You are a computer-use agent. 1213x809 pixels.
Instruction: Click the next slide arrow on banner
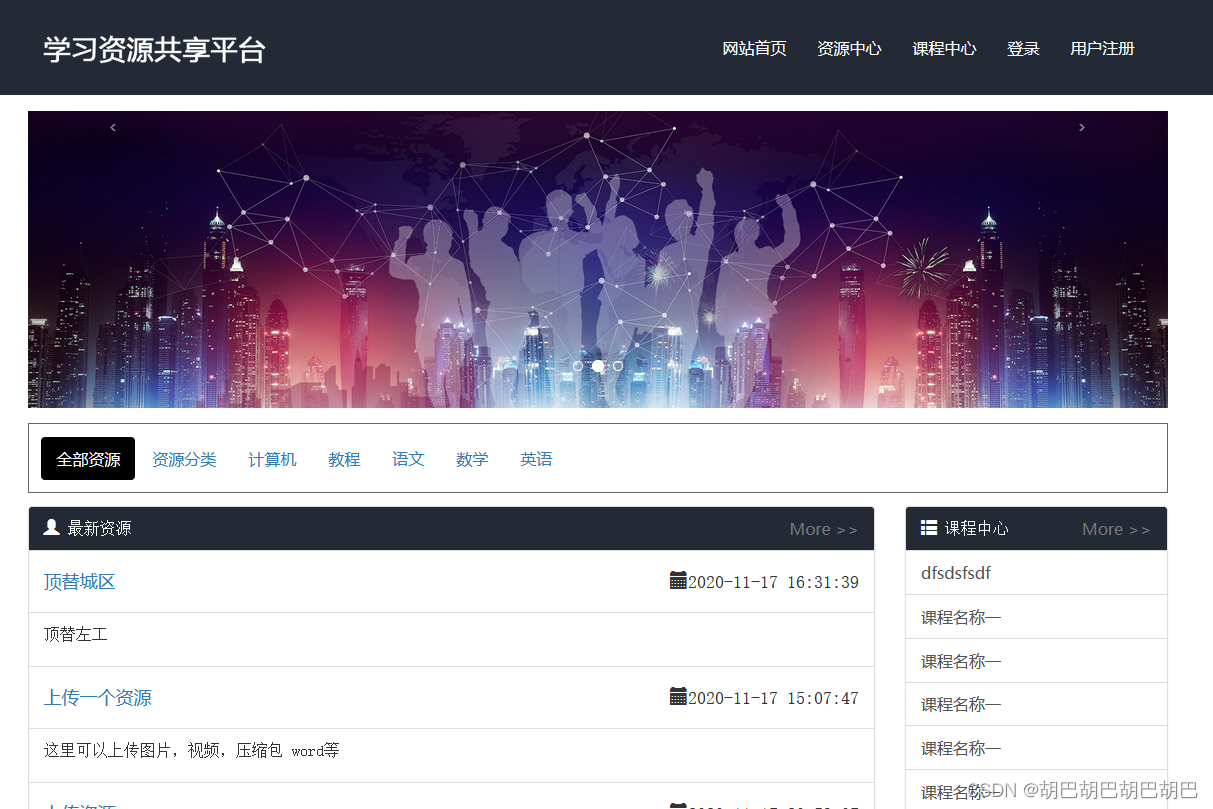(x=1082, y=127)
